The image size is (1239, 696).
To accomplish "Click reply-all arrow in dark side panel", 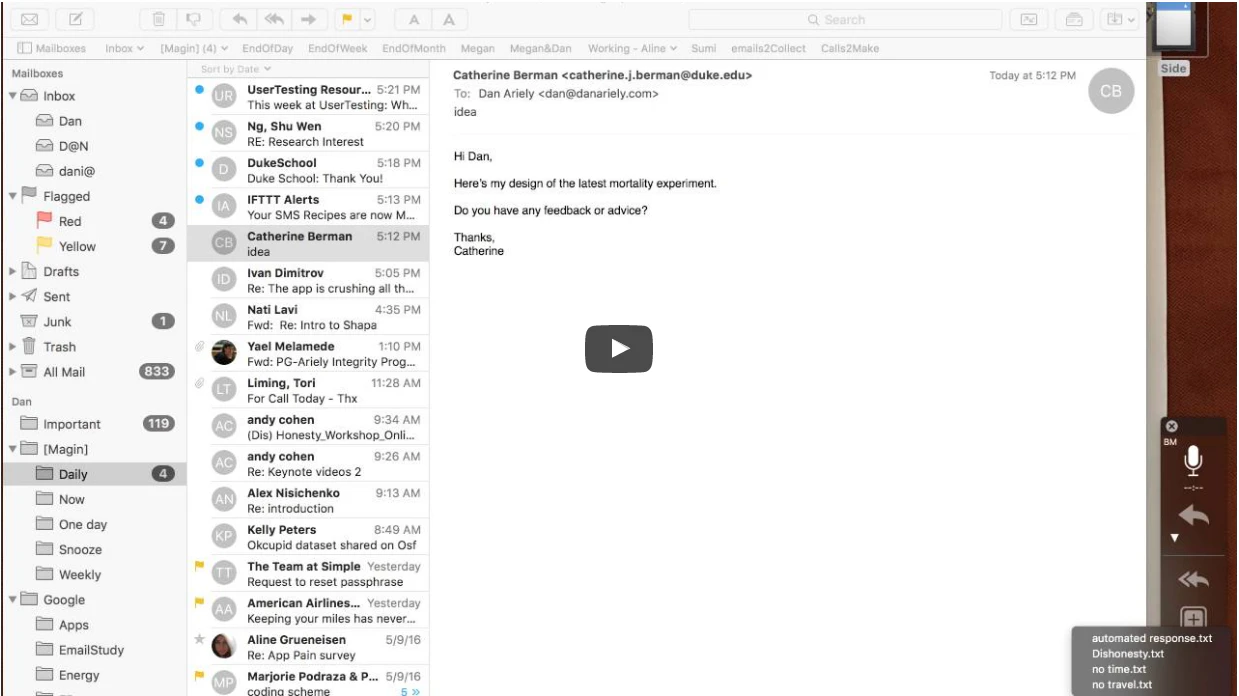I will coord(1193,579).
